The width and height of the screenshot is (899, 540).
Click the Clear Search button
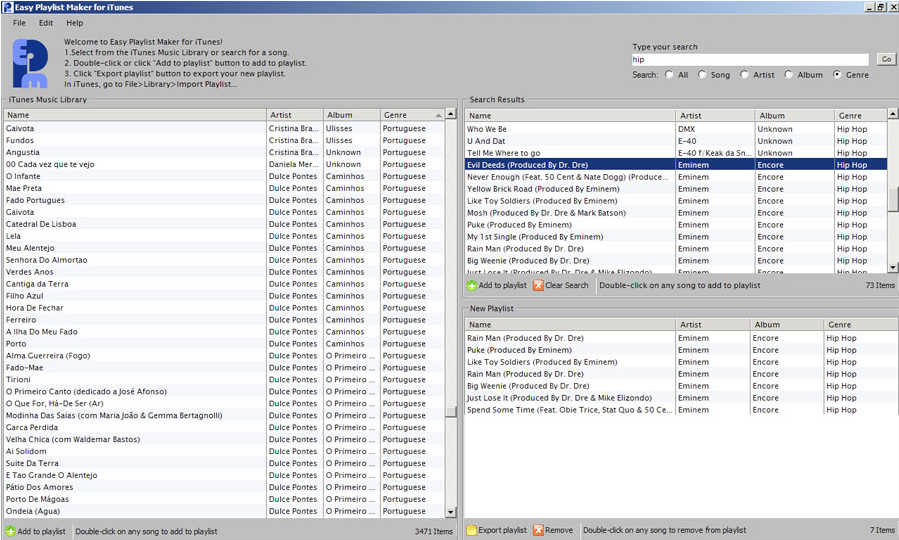561,285
